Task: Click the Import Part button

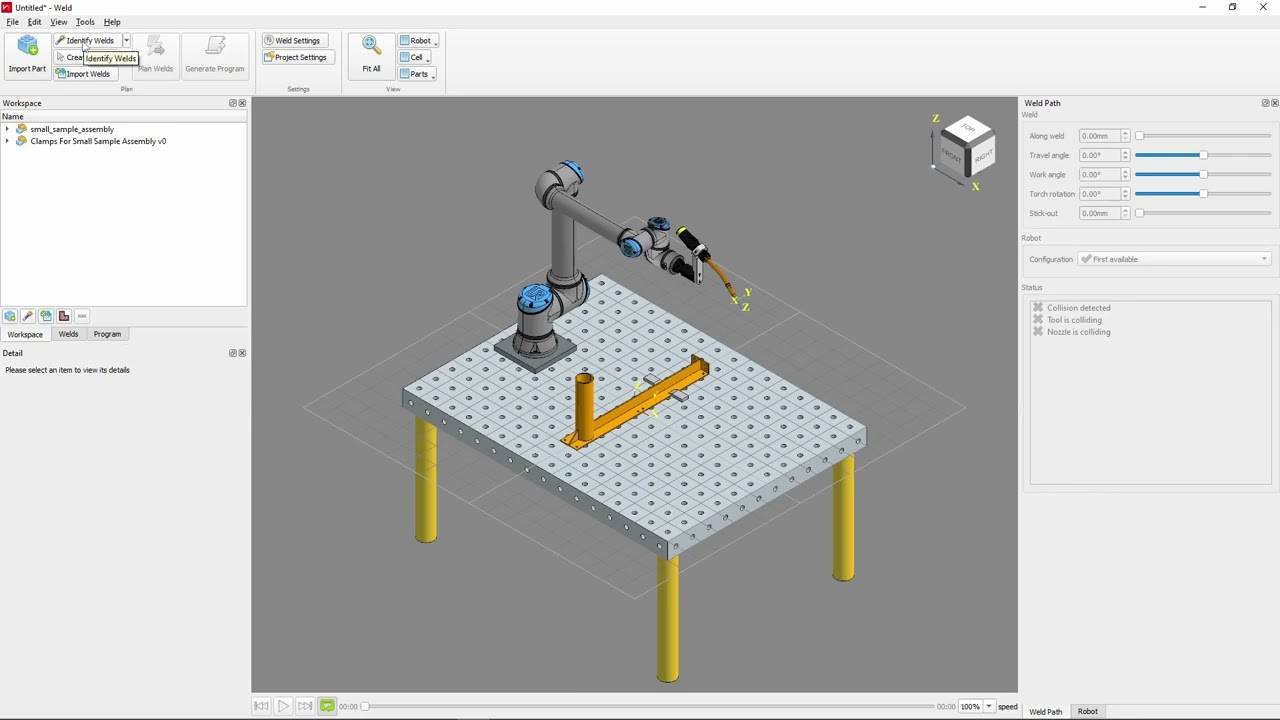Action: pyautogui.click(x=27, y=55)
